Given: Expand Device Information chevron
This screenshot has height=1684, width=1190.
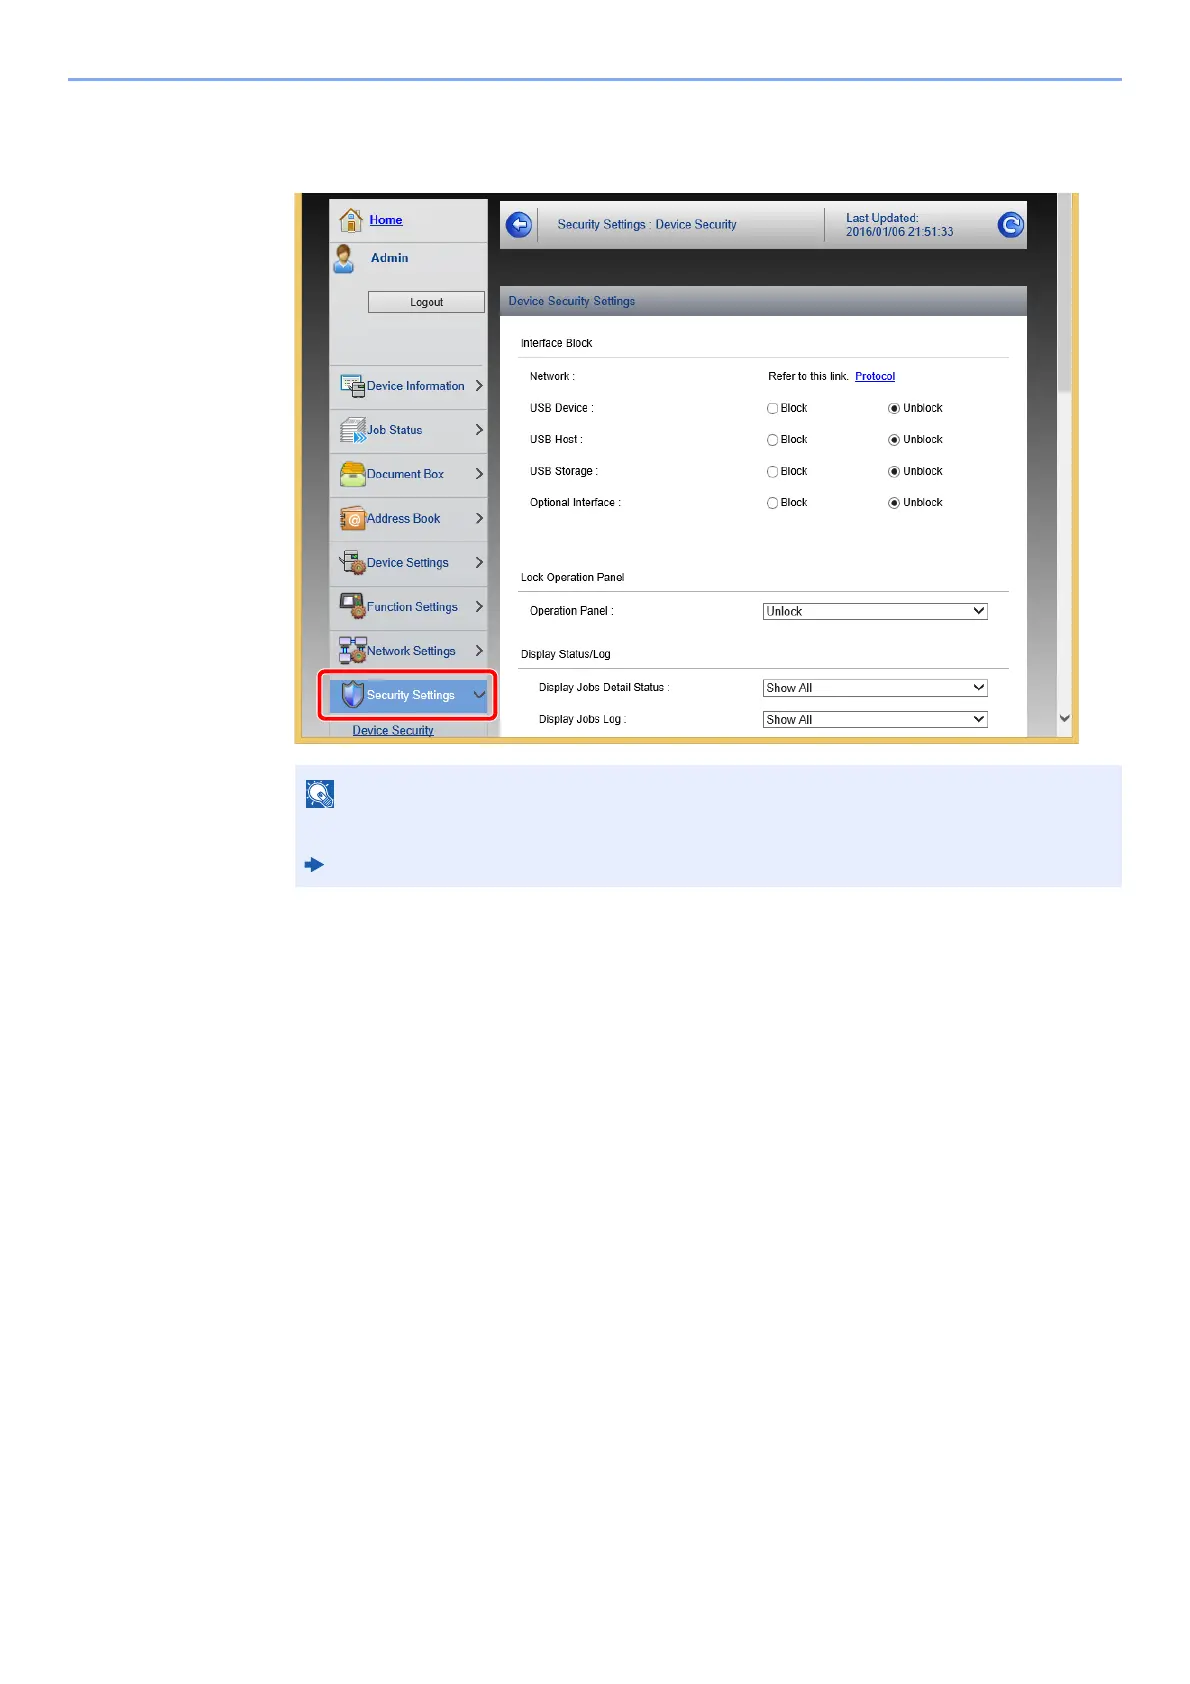Looking at the screenshot, I should tap(479, 386).
